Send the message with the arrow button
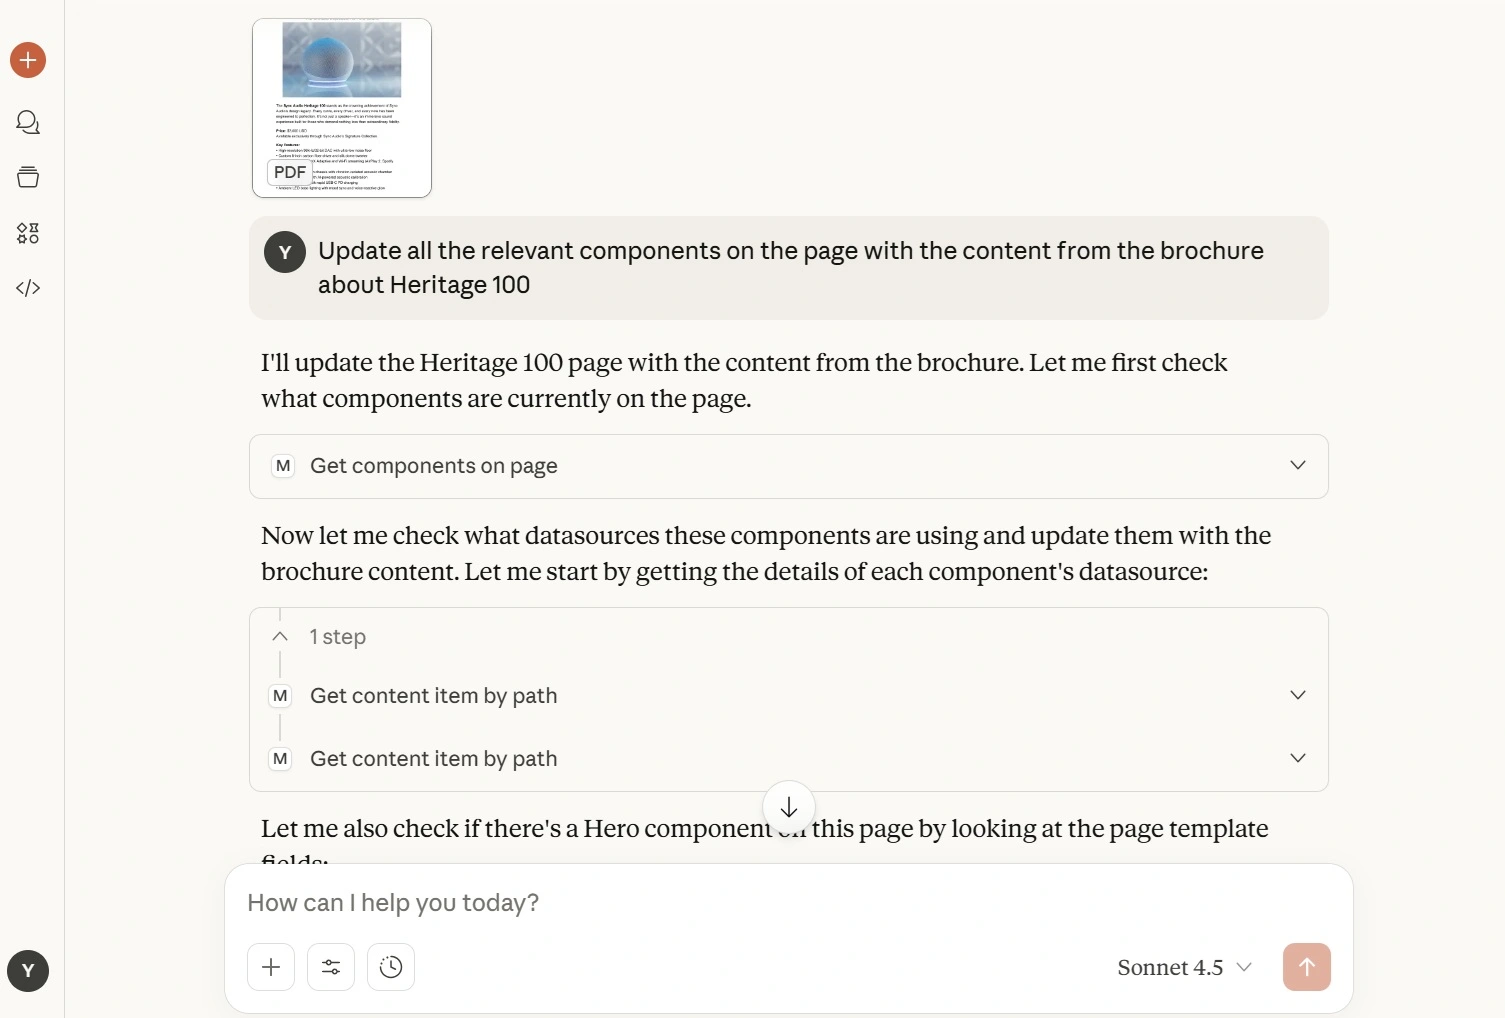 click(1306, 967)
